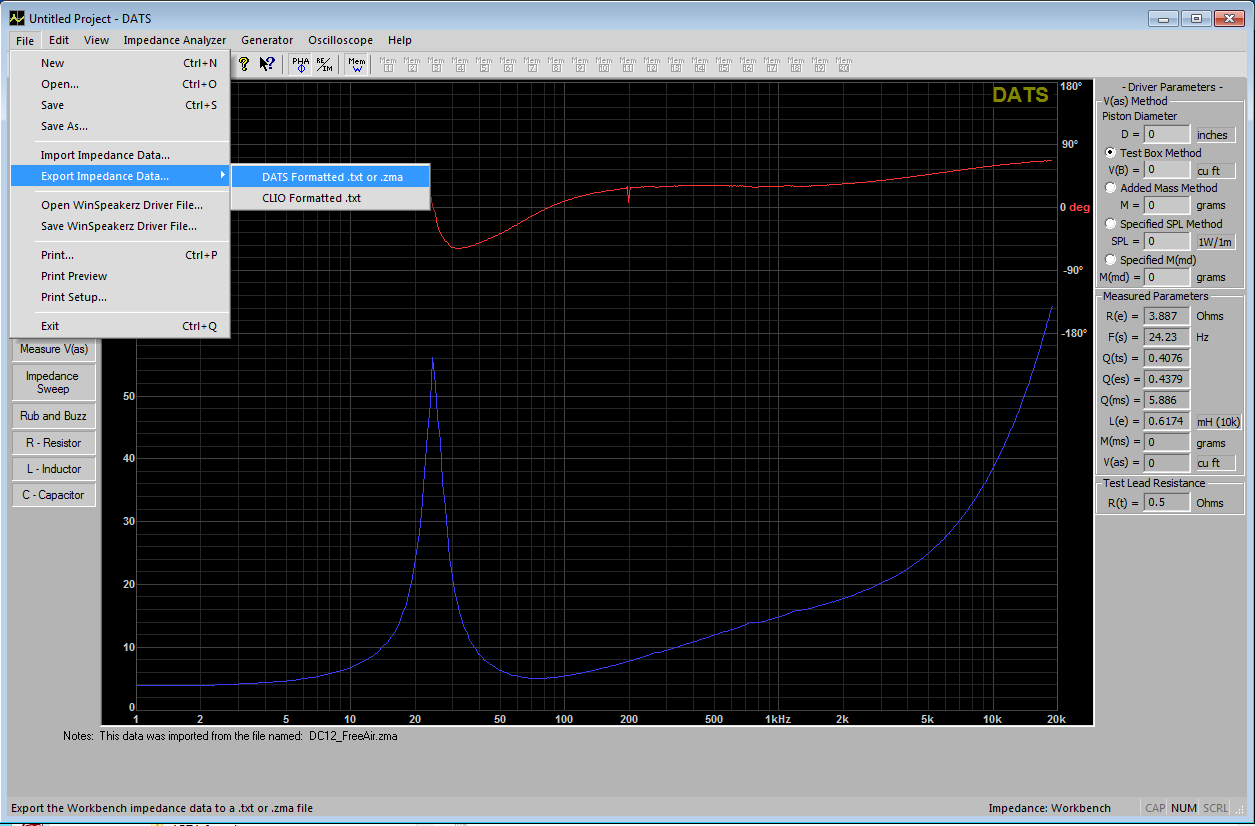Click the 1W/1m unit beside SPL

1215,241
